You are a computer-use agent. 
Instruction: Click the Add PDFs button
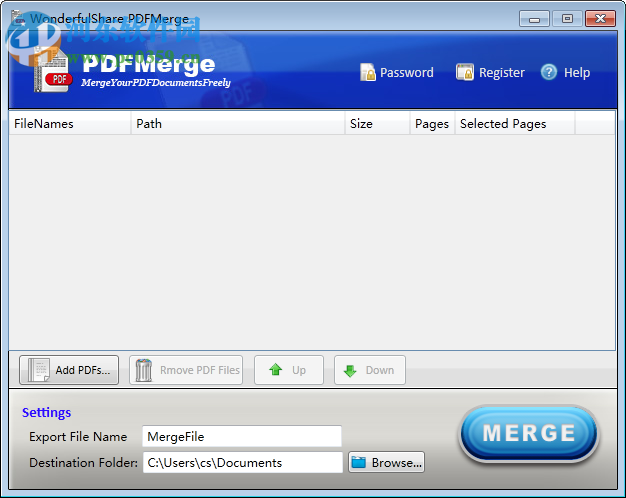(69, 370)
